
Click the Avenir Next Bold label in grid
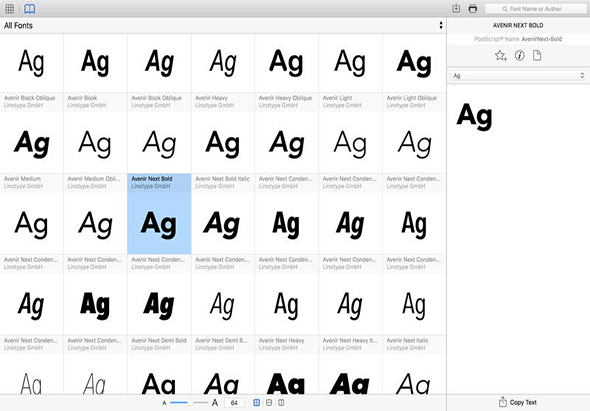point(152,179)
